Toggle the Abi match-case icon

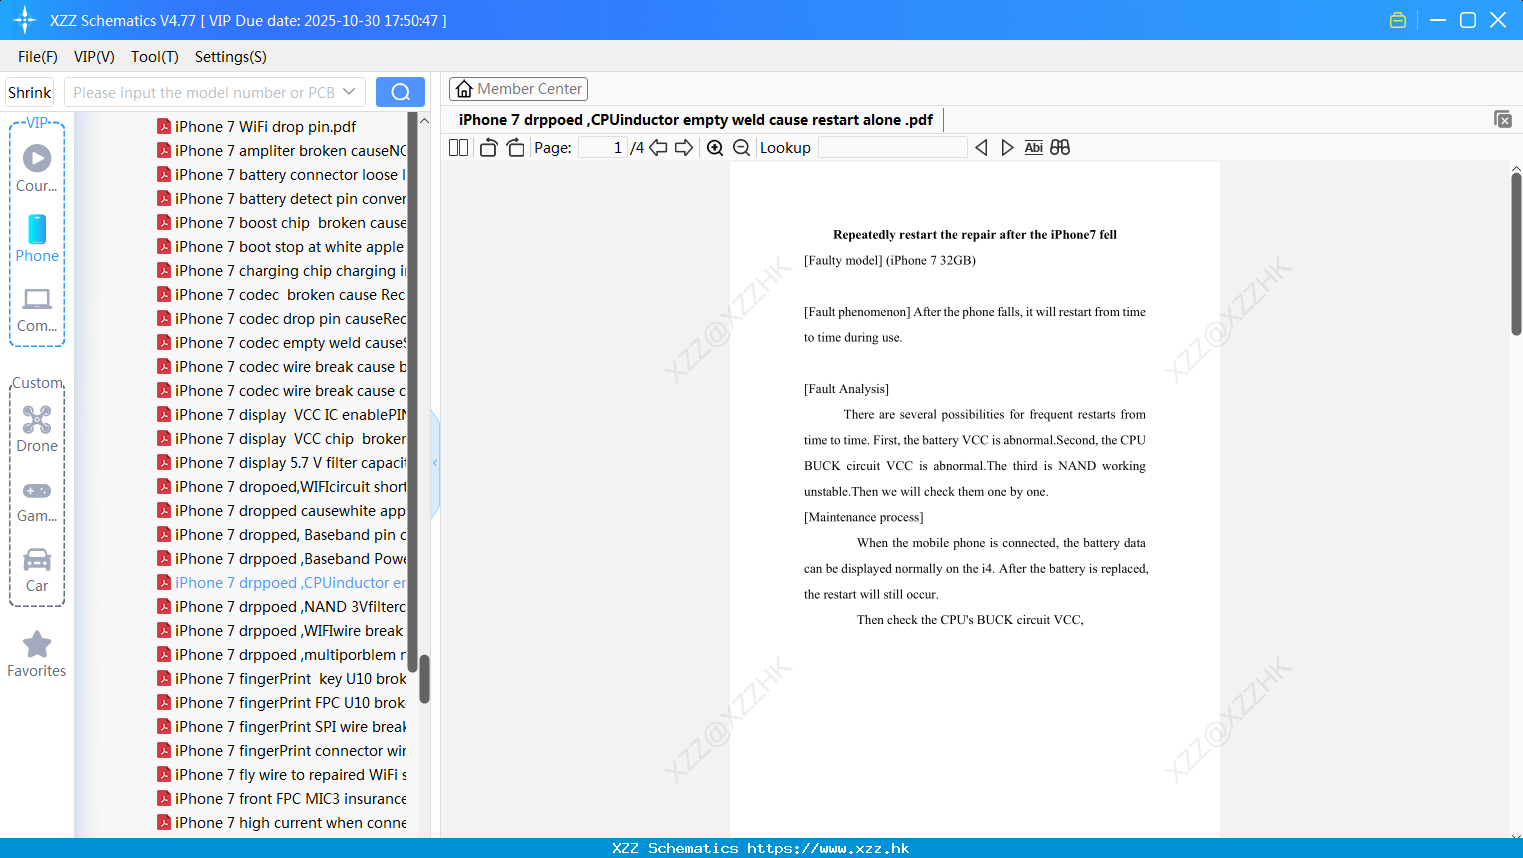(1034, 148)
